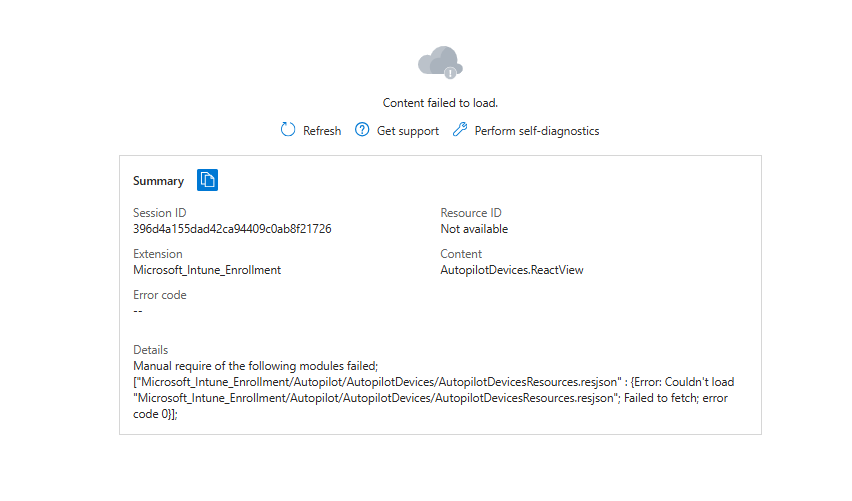
Task: Click the Not available resource ID value
Action: coord(474,229)
